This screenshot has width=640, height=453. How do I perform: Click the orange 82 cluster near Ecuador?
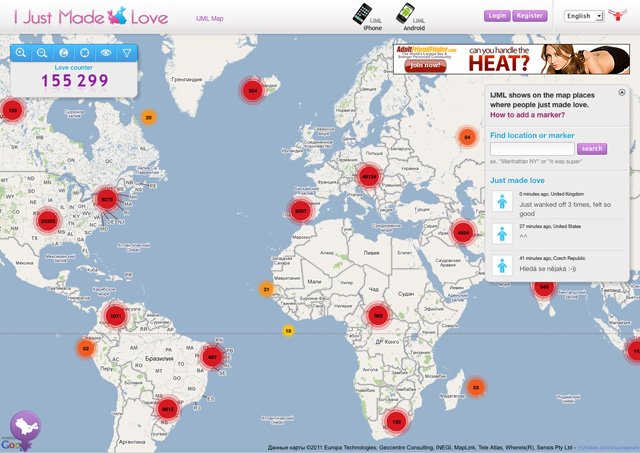click(85, 349)
